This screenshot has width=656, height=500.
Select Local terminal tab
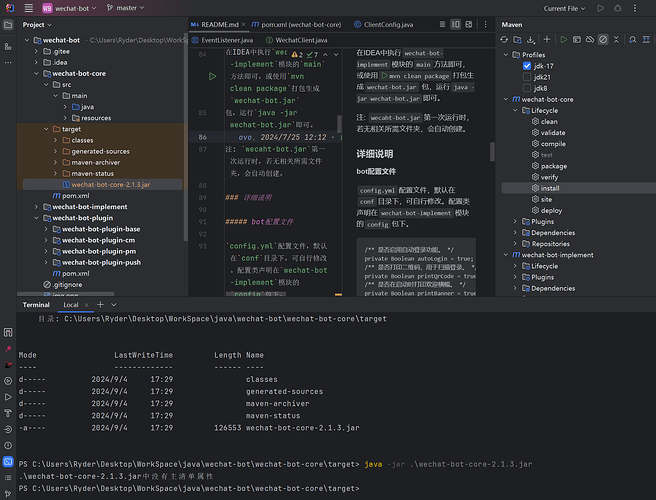(x=71, y=305)
